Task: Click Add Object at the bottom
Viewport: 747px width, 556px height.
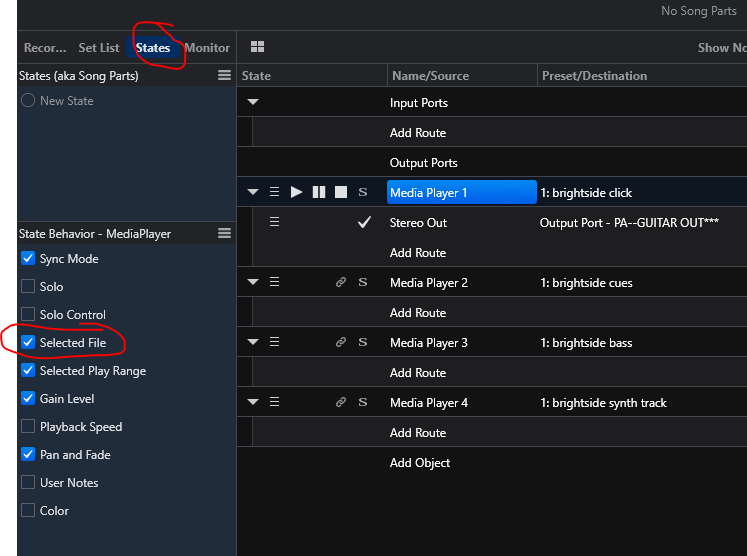Action: (420, 463)
